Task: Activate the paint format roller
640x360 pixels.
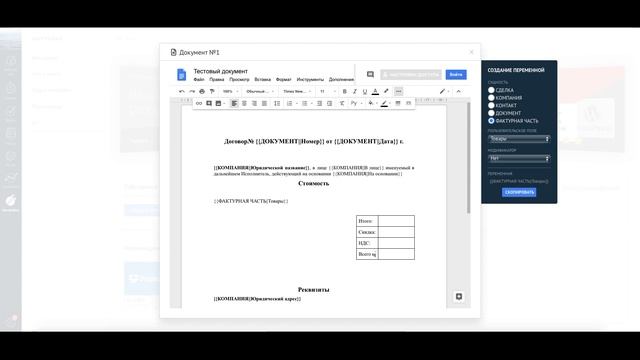Action: pyautogui.click(x=212, y=91)
